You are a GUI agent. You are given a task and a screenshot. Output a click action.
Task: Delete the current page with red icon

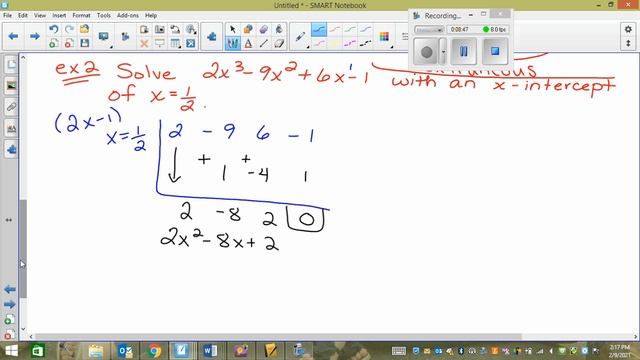69,43
